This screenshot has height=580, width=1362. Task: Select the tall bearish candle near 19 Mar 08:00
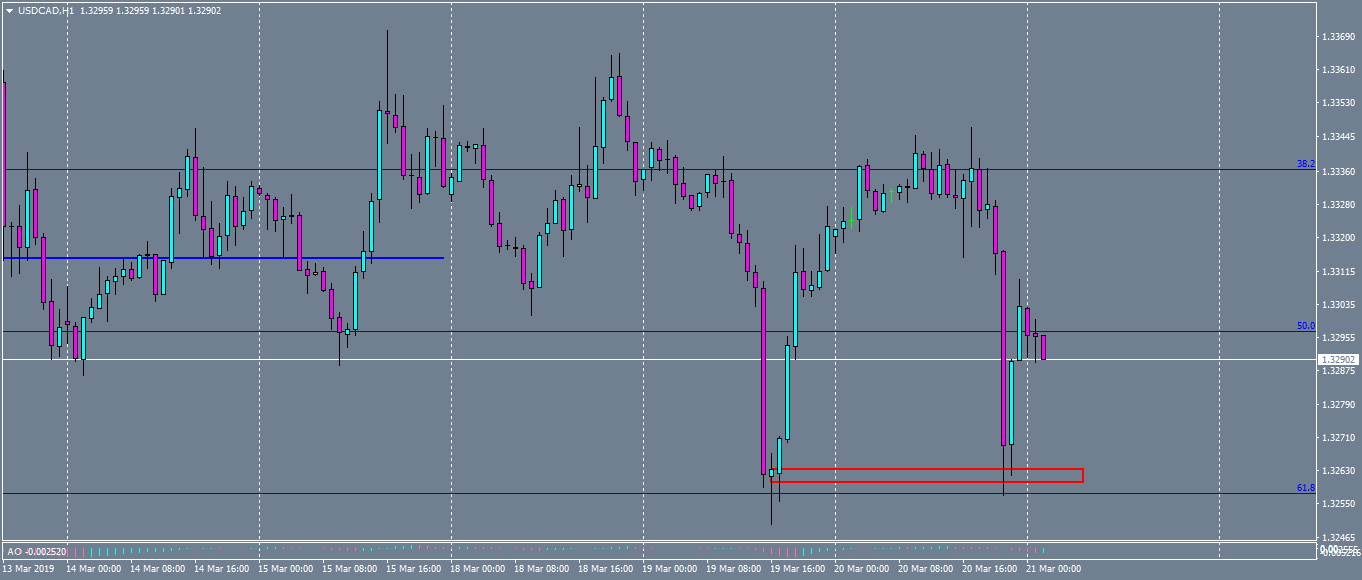pyautogui.click(x=764, y=380)
